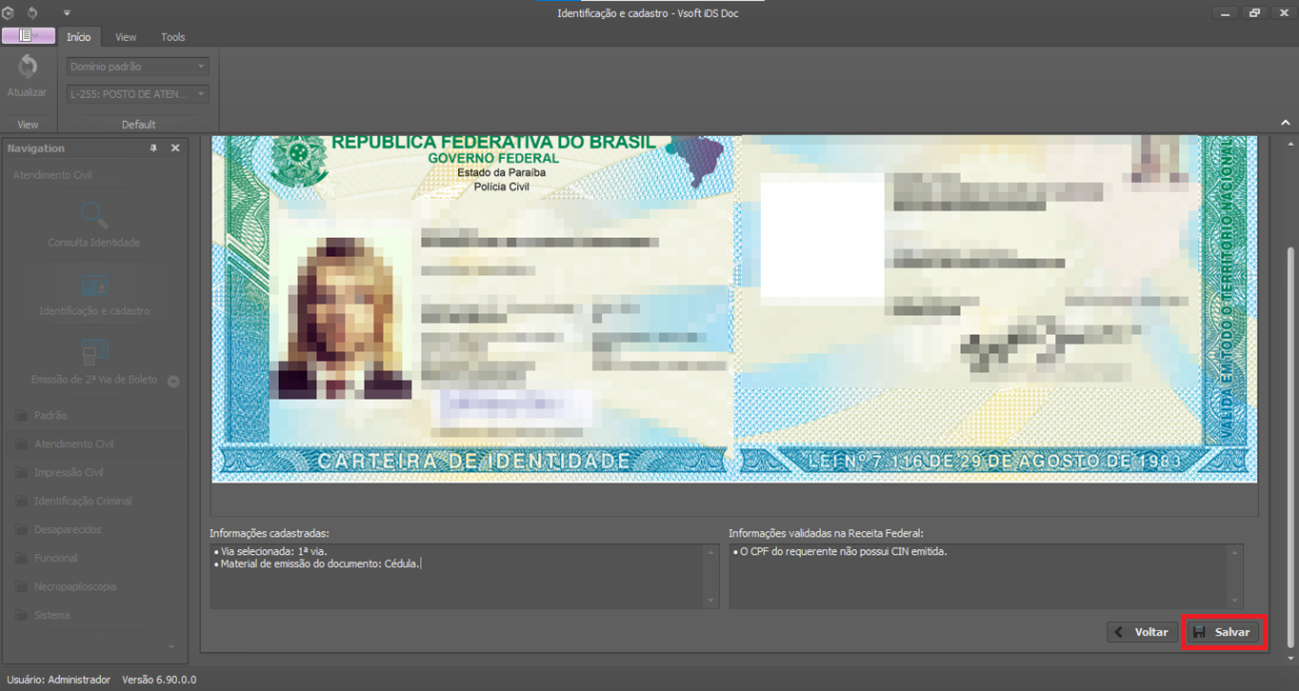Close the Navigation panel
This screenshot has width=1299, height=691.
coord(175,148)
